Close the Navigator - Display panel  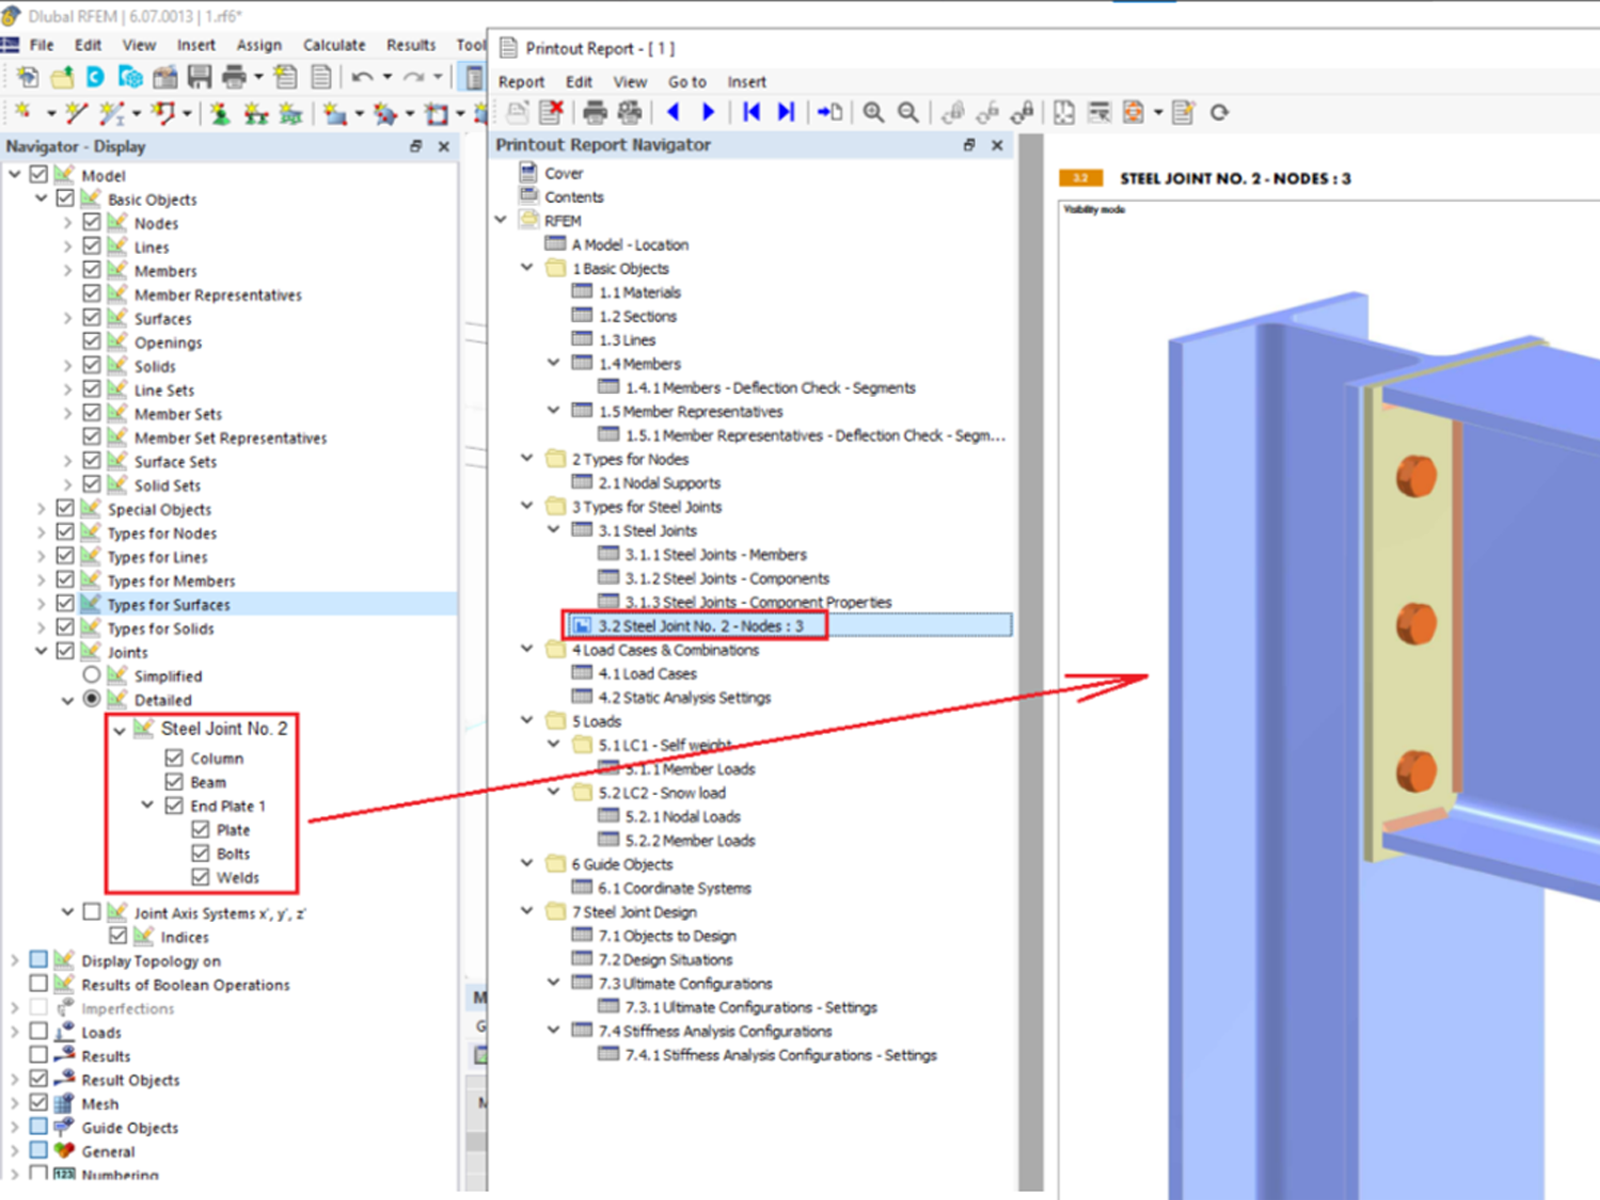444,146
